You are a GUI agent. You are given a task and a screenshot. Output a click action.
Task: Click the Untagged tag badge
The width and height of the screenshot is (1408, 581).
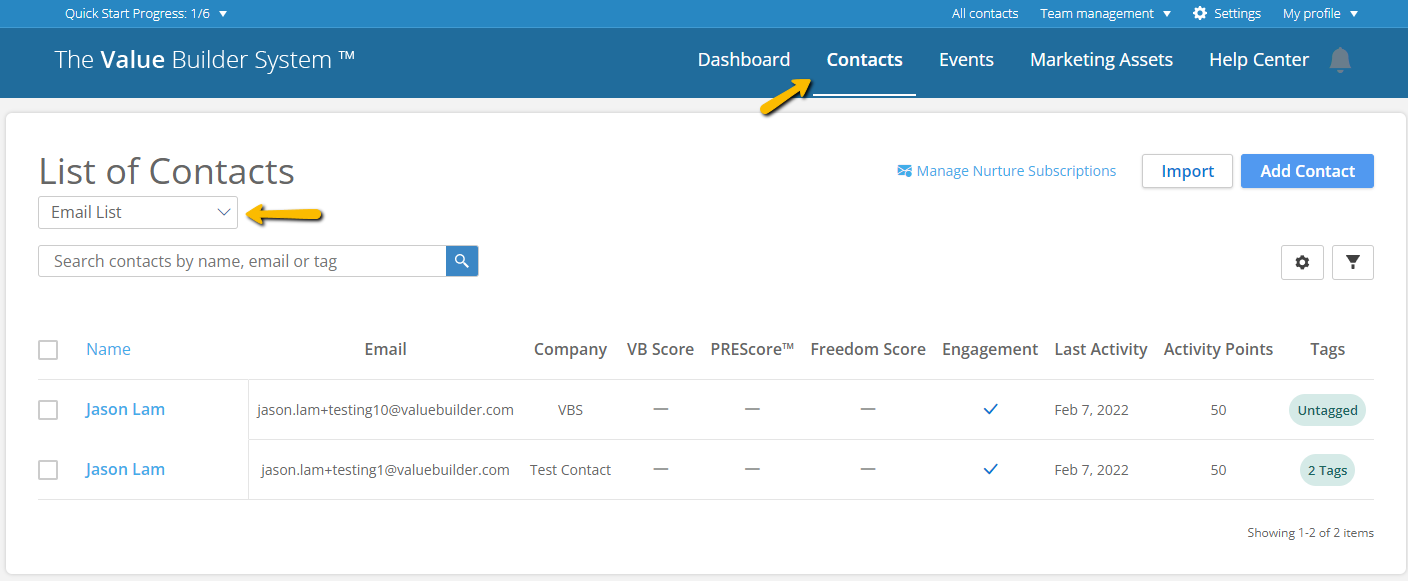1327,410
